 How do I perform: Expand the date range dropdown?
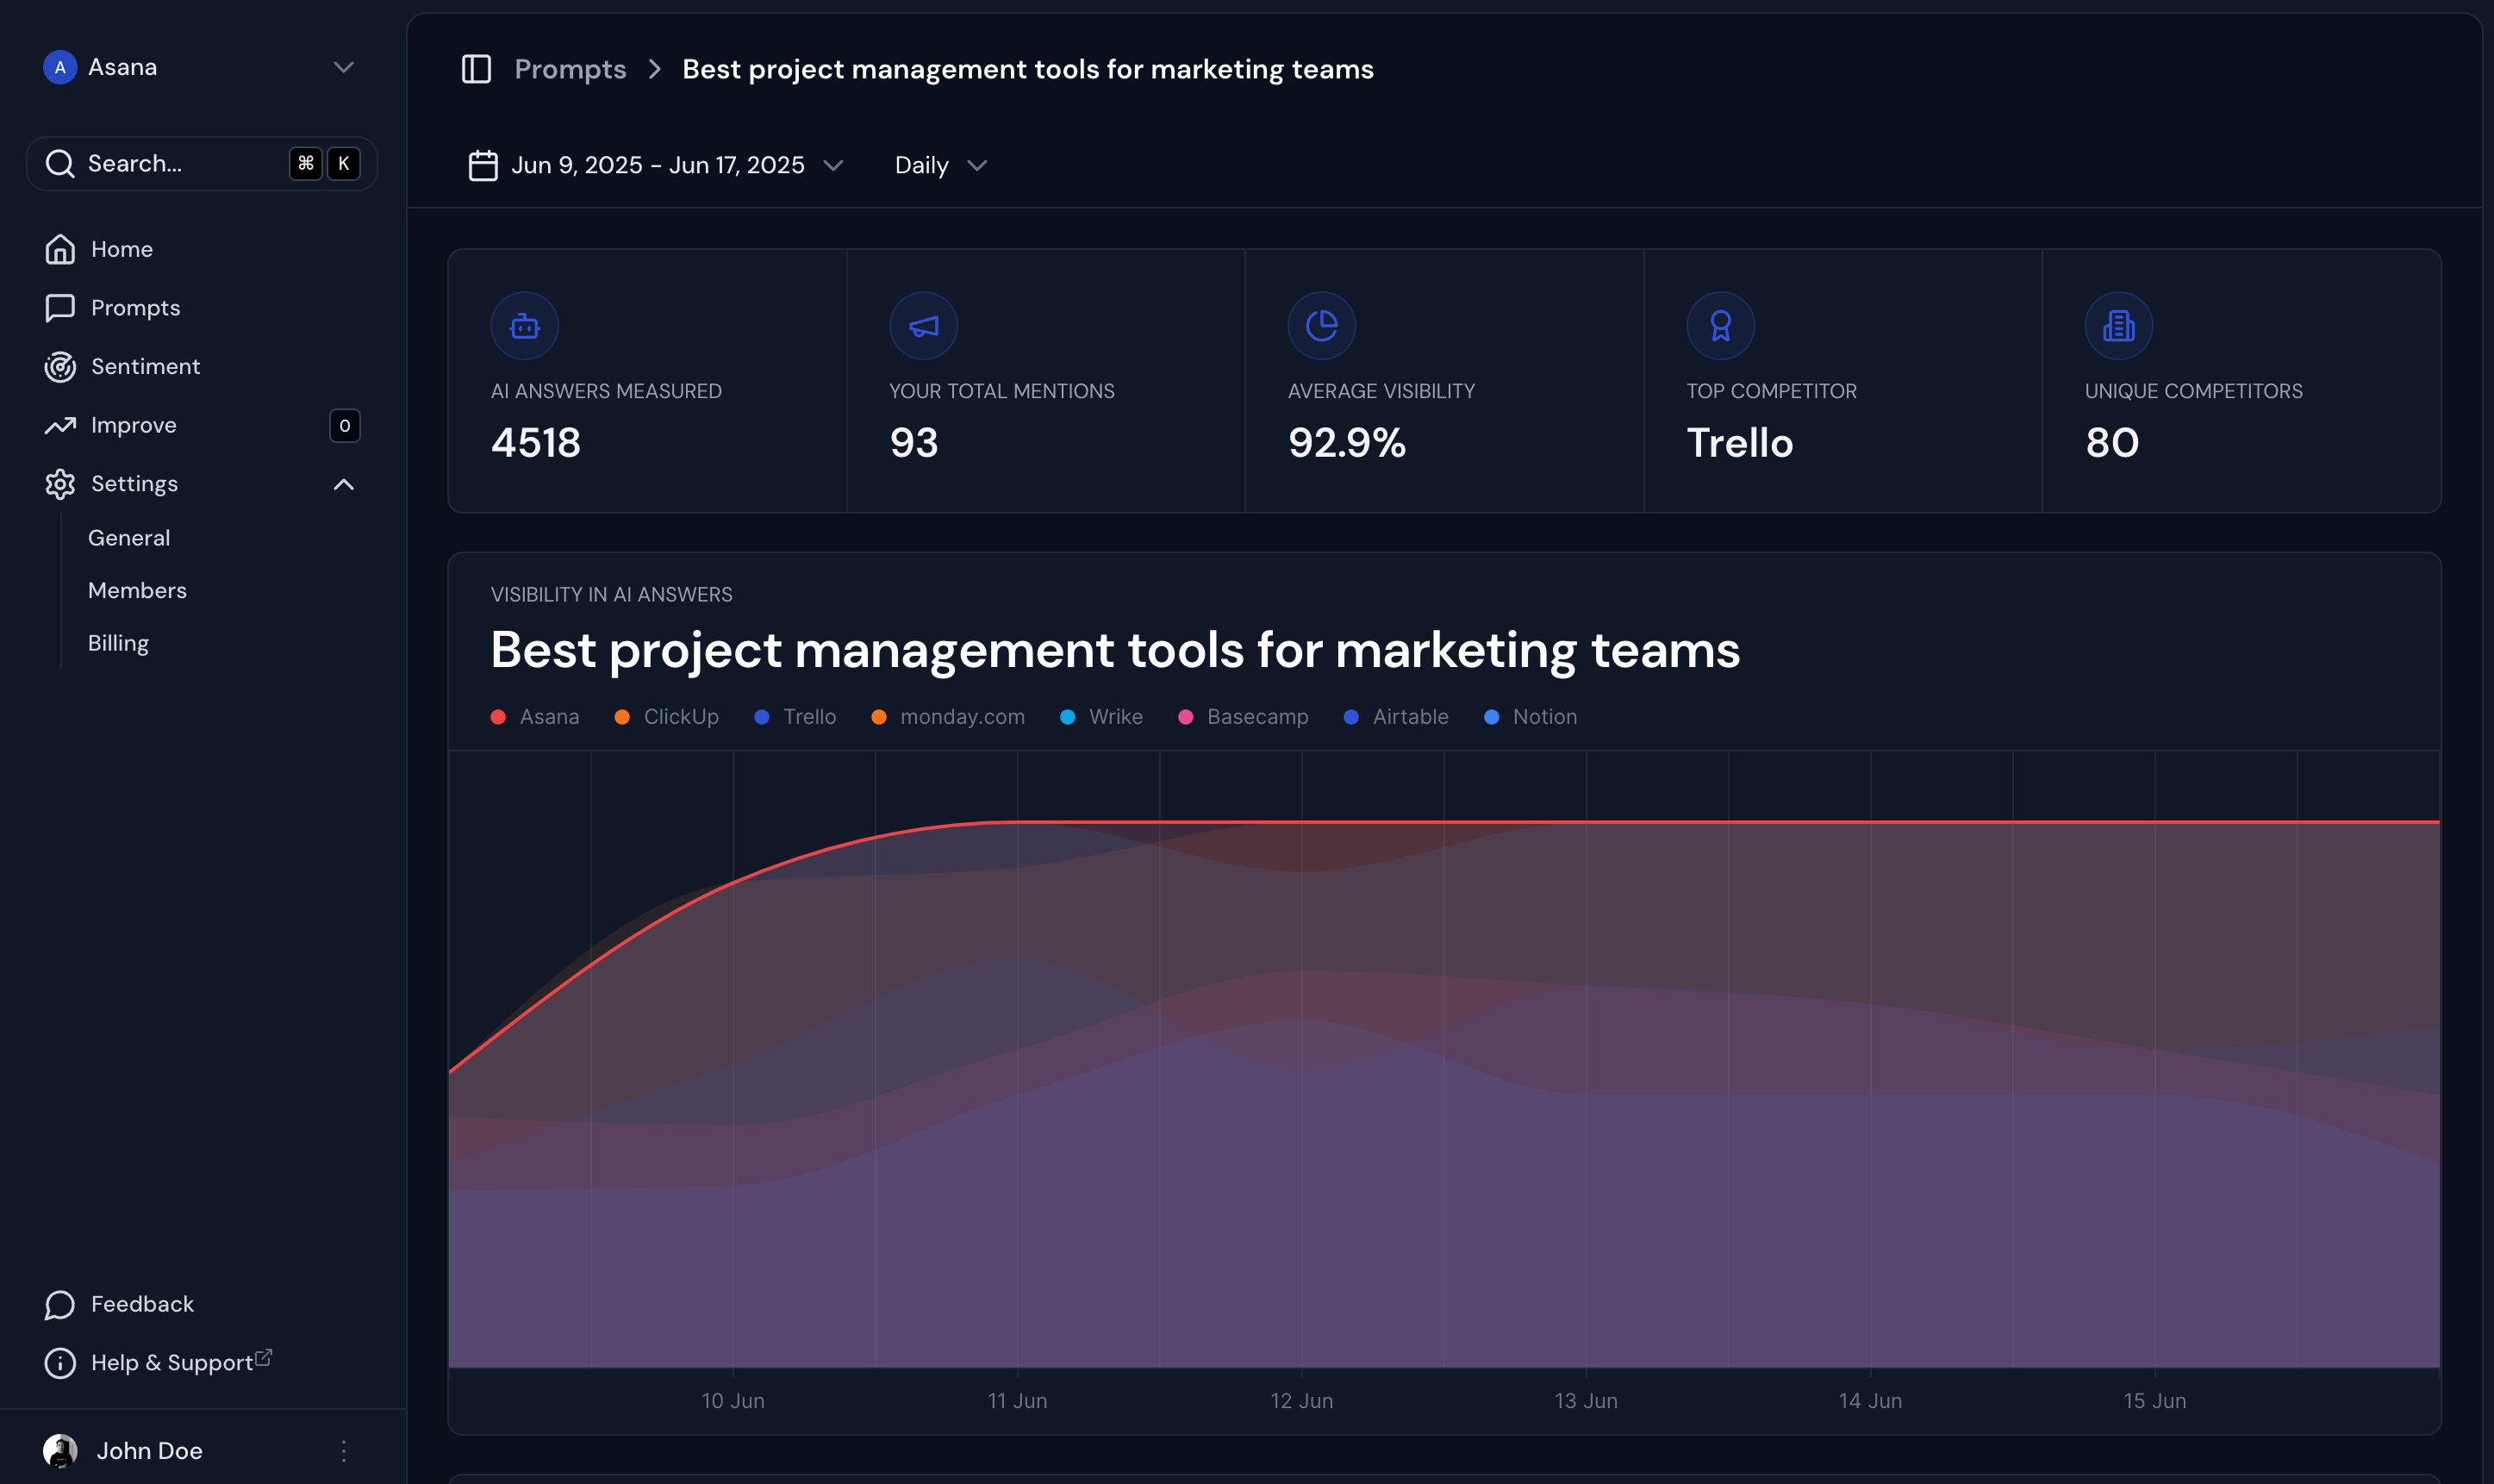(x=836, y=165)
